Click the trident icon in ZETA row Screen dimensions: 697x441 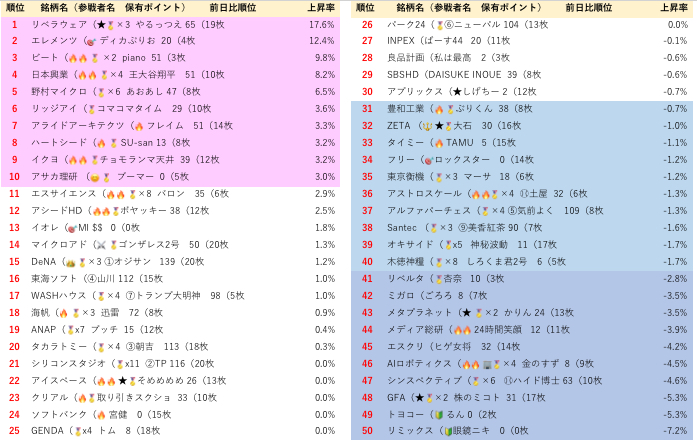[x=427, y=126]
